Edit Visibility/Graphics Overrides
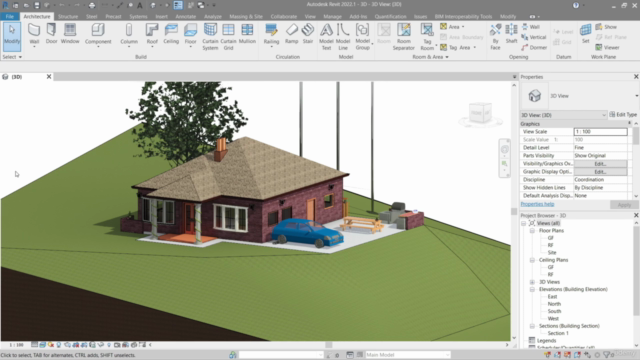640x360 pixels. pos(600,164)
